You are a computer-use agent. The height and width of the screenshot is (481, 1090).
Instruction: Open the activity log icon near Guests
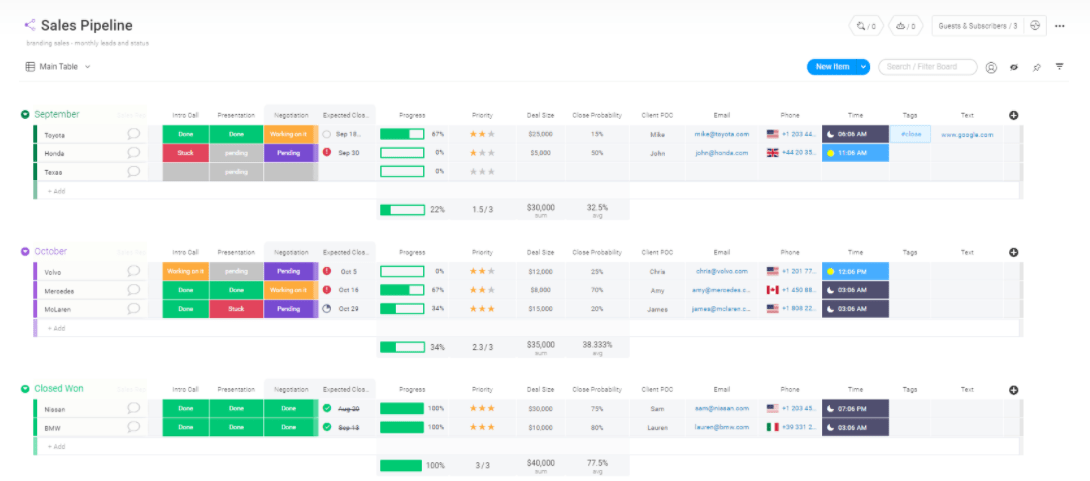1035,26
